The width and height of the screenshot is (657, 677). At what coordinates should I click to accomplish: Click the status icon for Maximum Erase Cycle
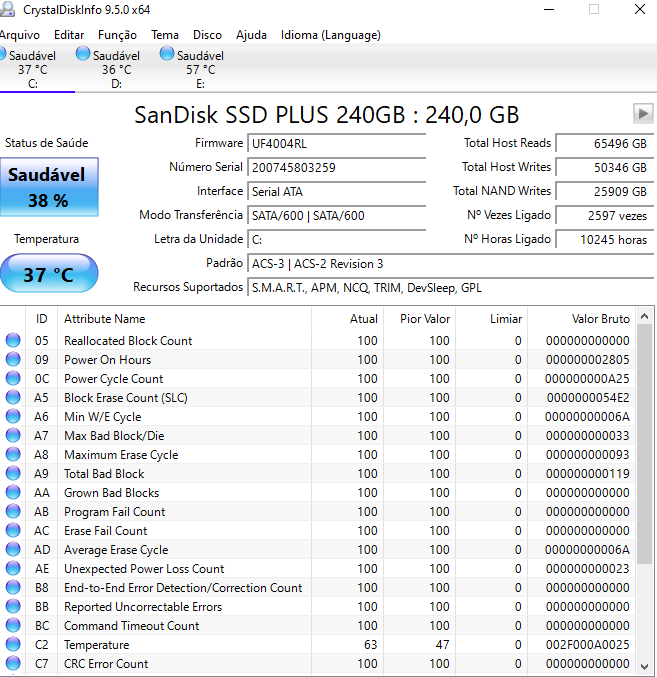13,454
